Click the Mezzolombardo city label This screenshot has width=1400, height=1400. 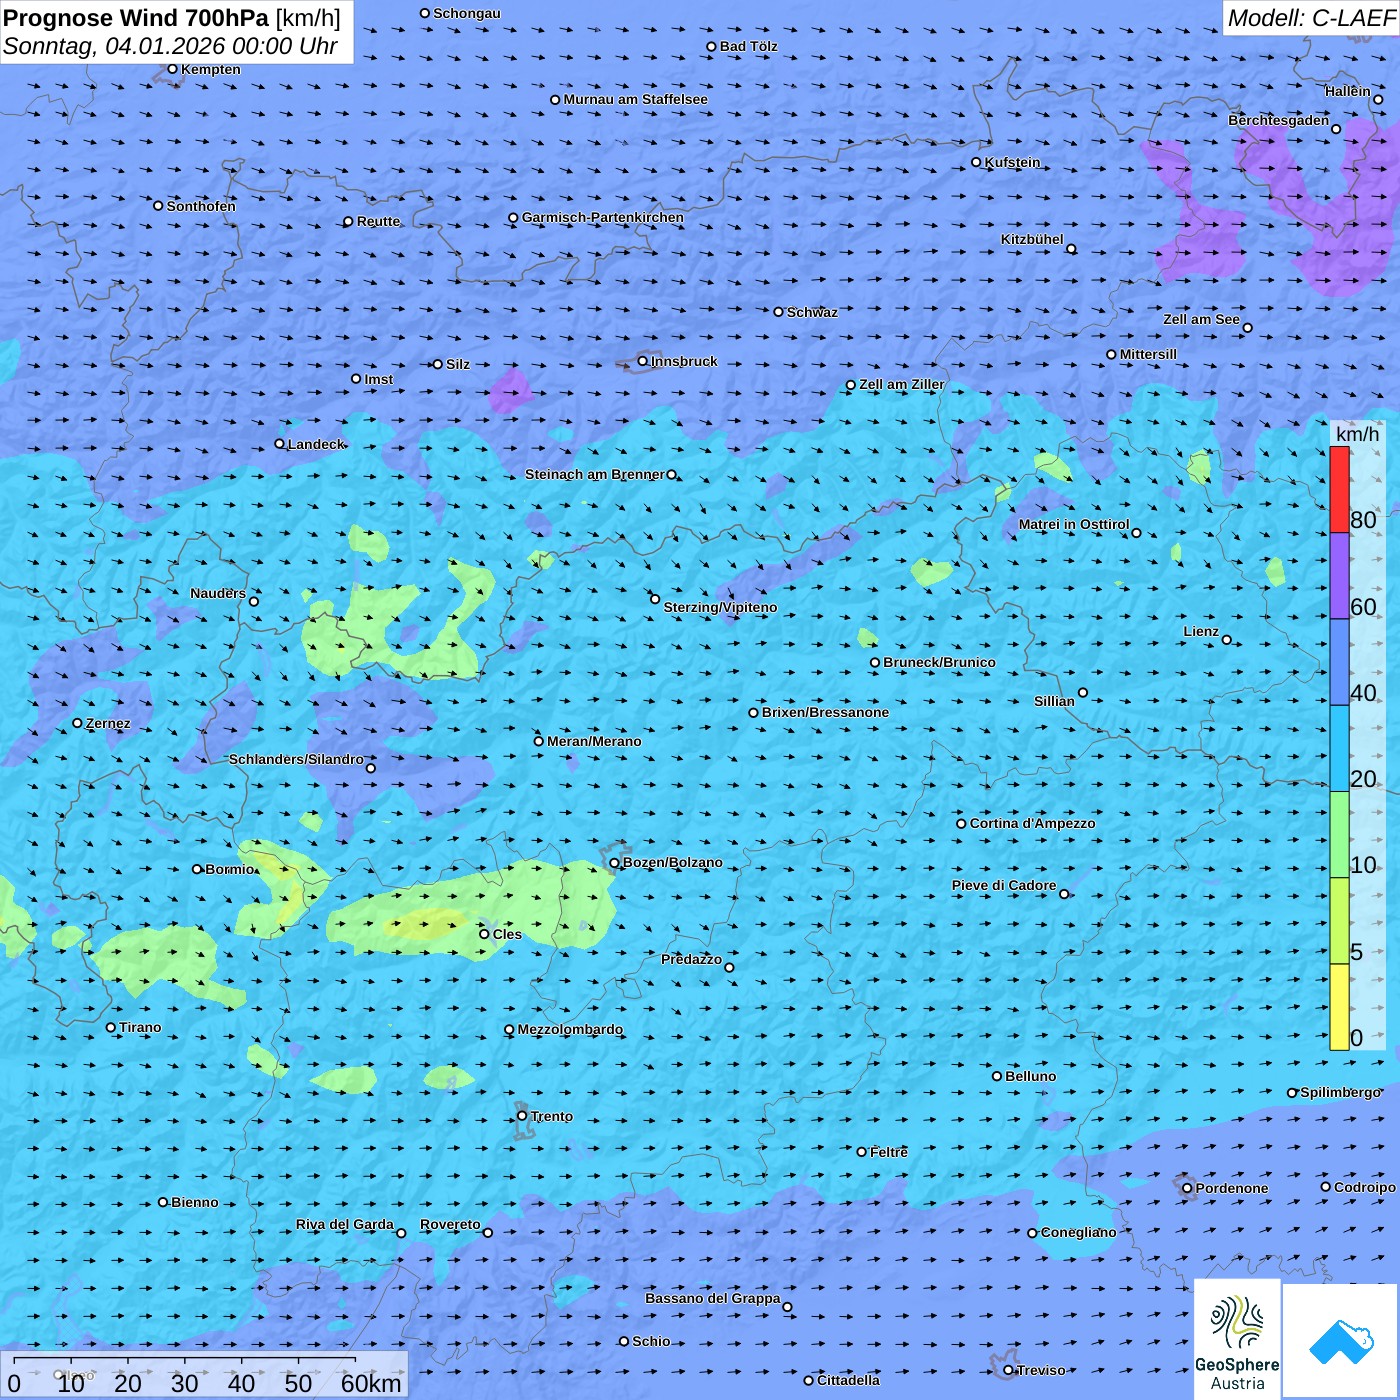tap(570, 1029)
